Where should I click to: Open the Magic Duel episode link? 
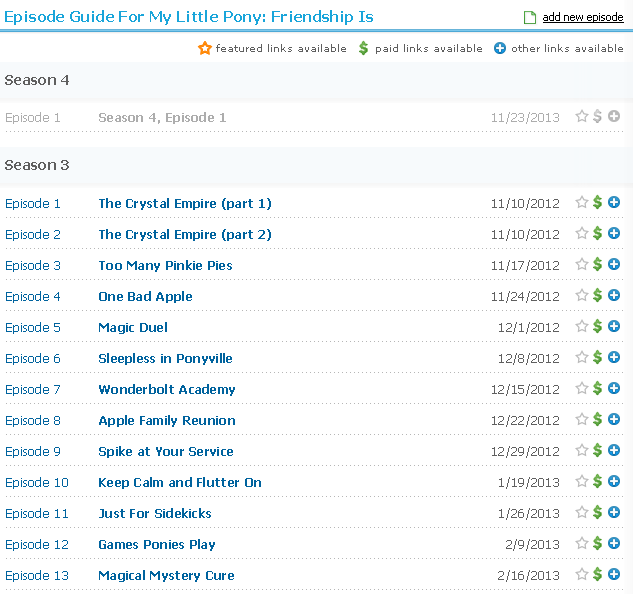coord(133,327)
